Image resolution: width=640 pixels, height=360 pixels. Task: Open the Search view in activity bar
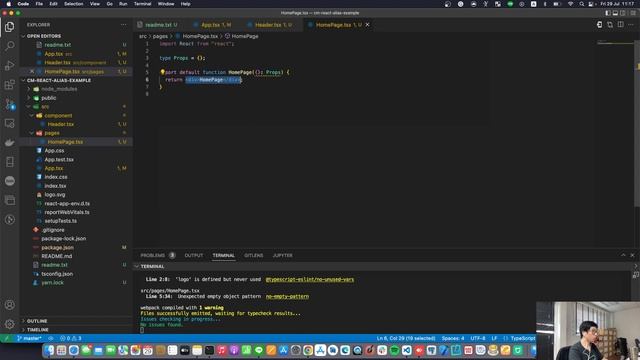coord(10,46)
